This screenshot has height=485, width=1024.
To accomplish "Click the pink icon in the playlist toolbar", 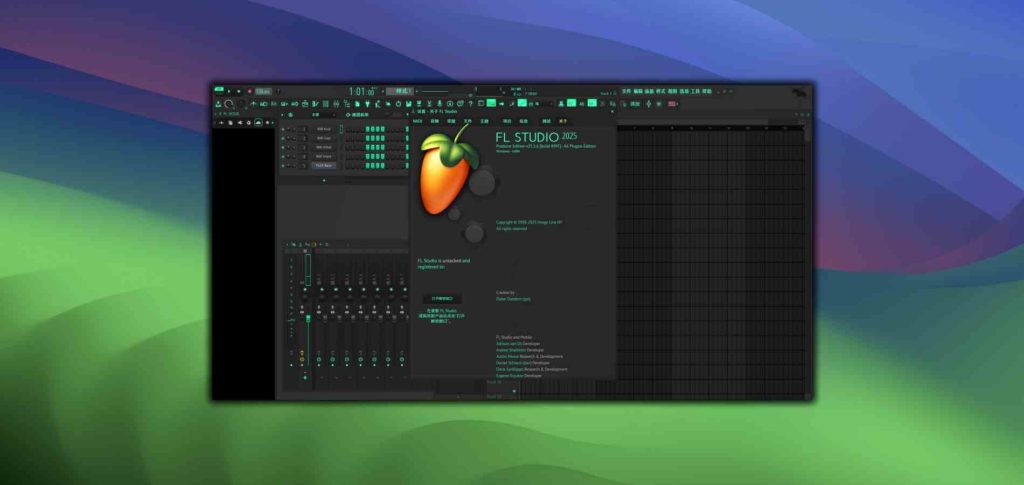I will click(x=671, y=104).
